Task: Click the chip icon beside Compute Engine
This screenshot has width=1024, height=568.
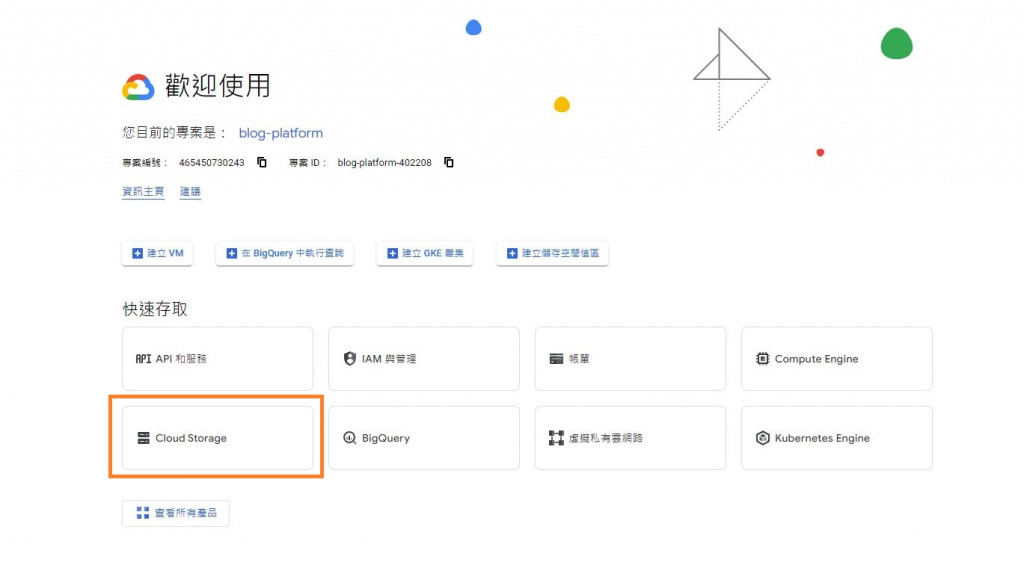Action: click(x=762, y=359)
